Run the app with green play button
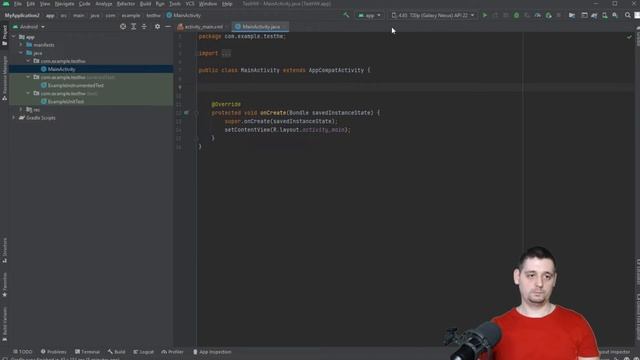Screen dimensions: 640x360 [484, 16]
